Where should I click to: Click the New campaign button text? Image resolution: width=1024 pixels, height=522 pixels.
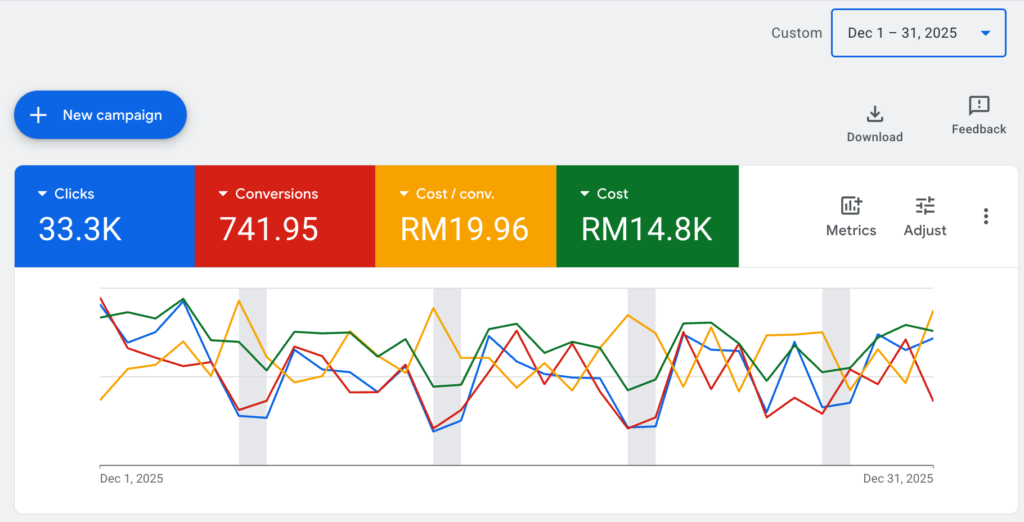(x=112, y=115)
